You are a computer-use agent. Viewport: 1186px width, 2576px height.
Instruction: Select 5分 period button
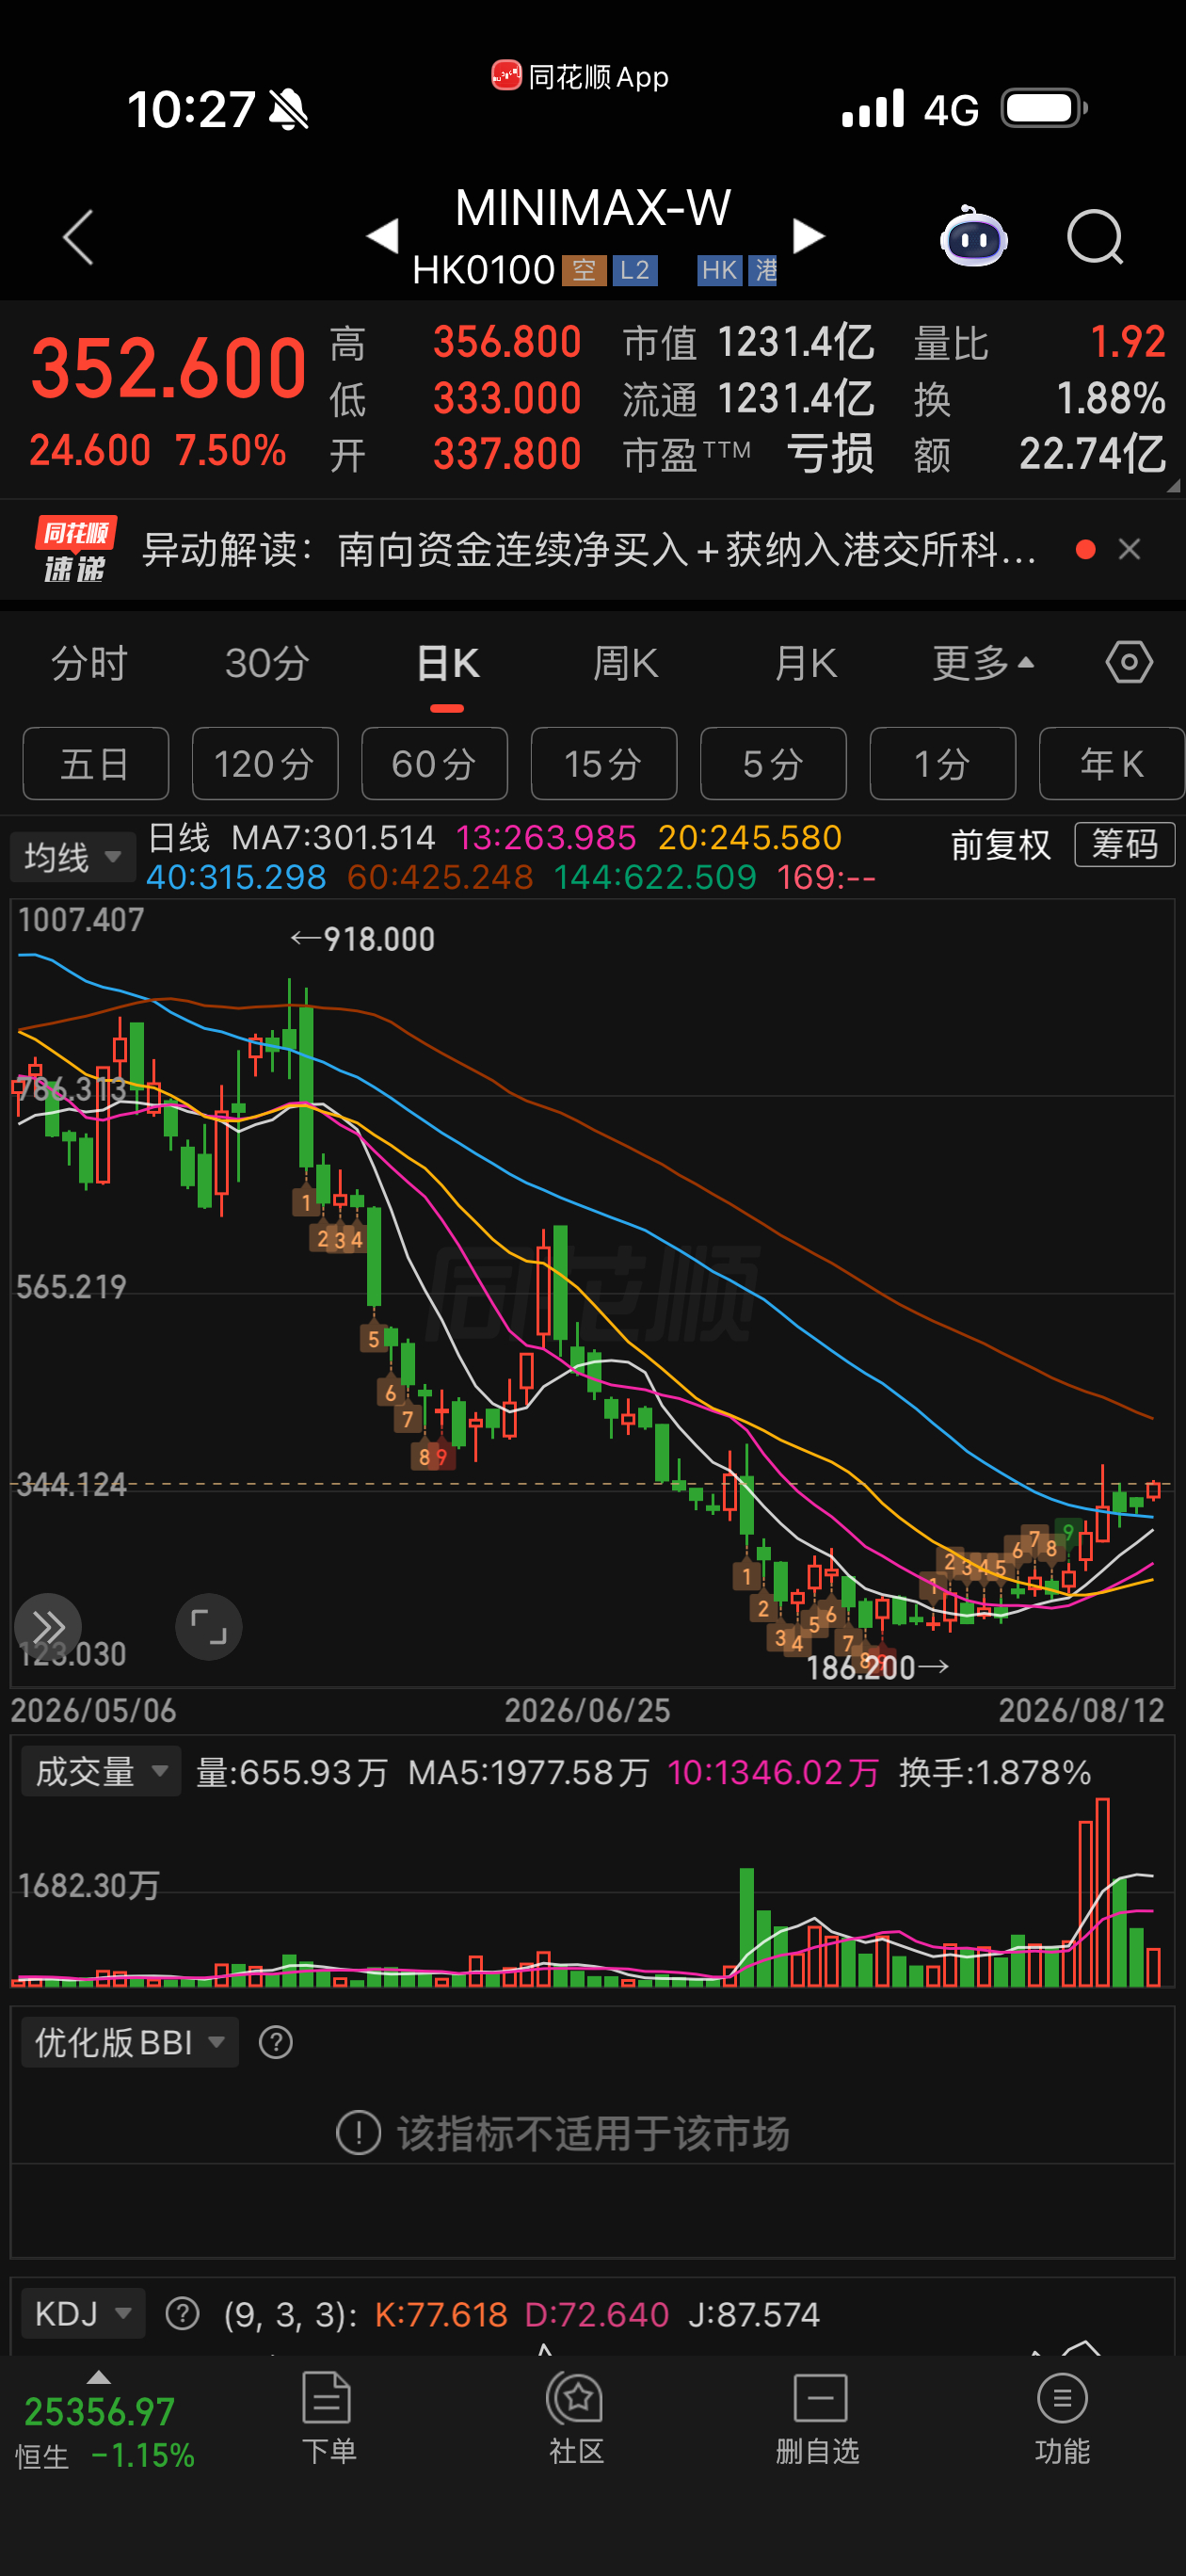(773, 764)
